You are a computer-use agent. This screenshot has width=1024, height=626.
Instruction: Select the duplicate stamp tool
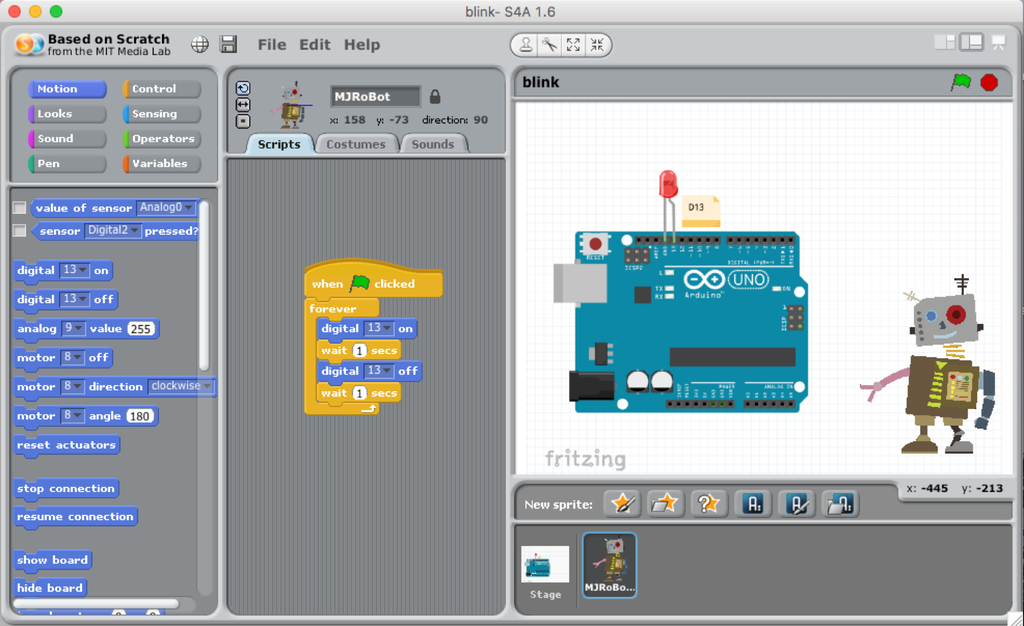[526, 44]
